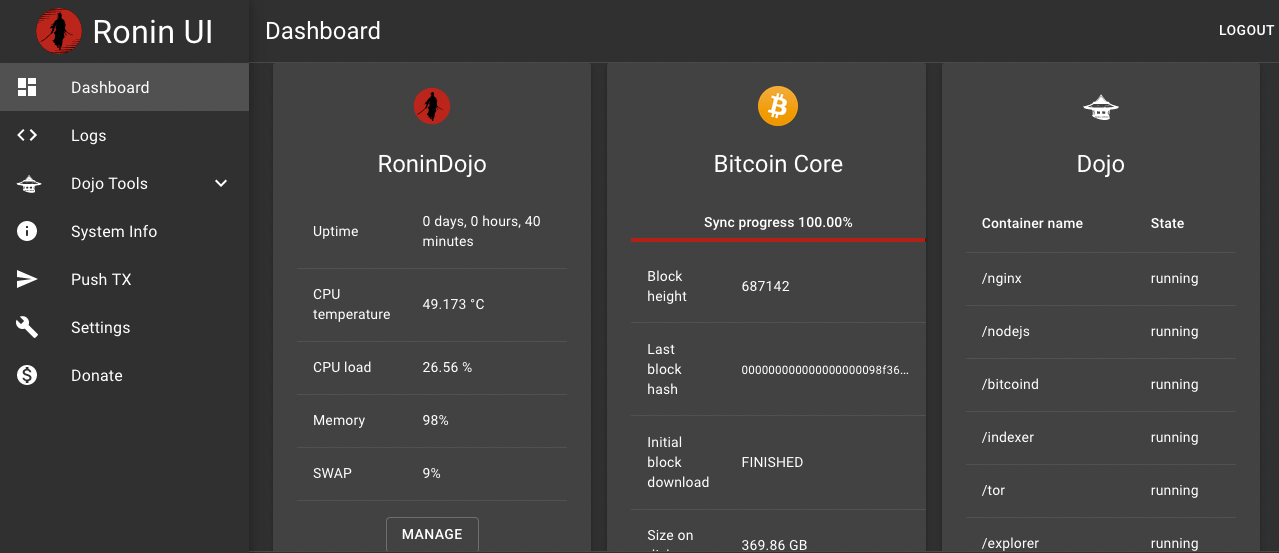Click the Dojo Tools hat icon
This screenshot has width=1279, height=553.
pyautogui.click(x=27, y=183)
